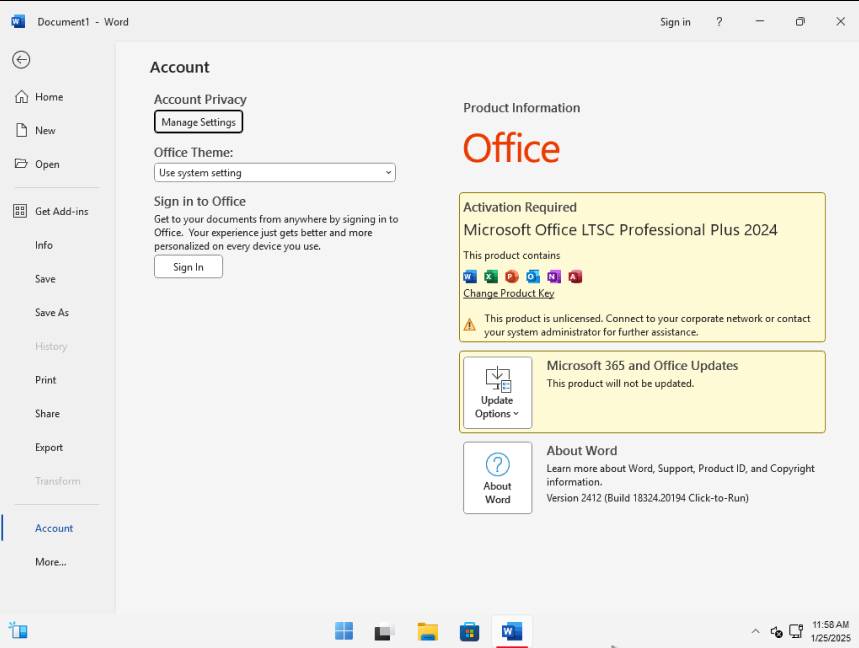Open the Print page
The image size is (859, 648).
45,380
